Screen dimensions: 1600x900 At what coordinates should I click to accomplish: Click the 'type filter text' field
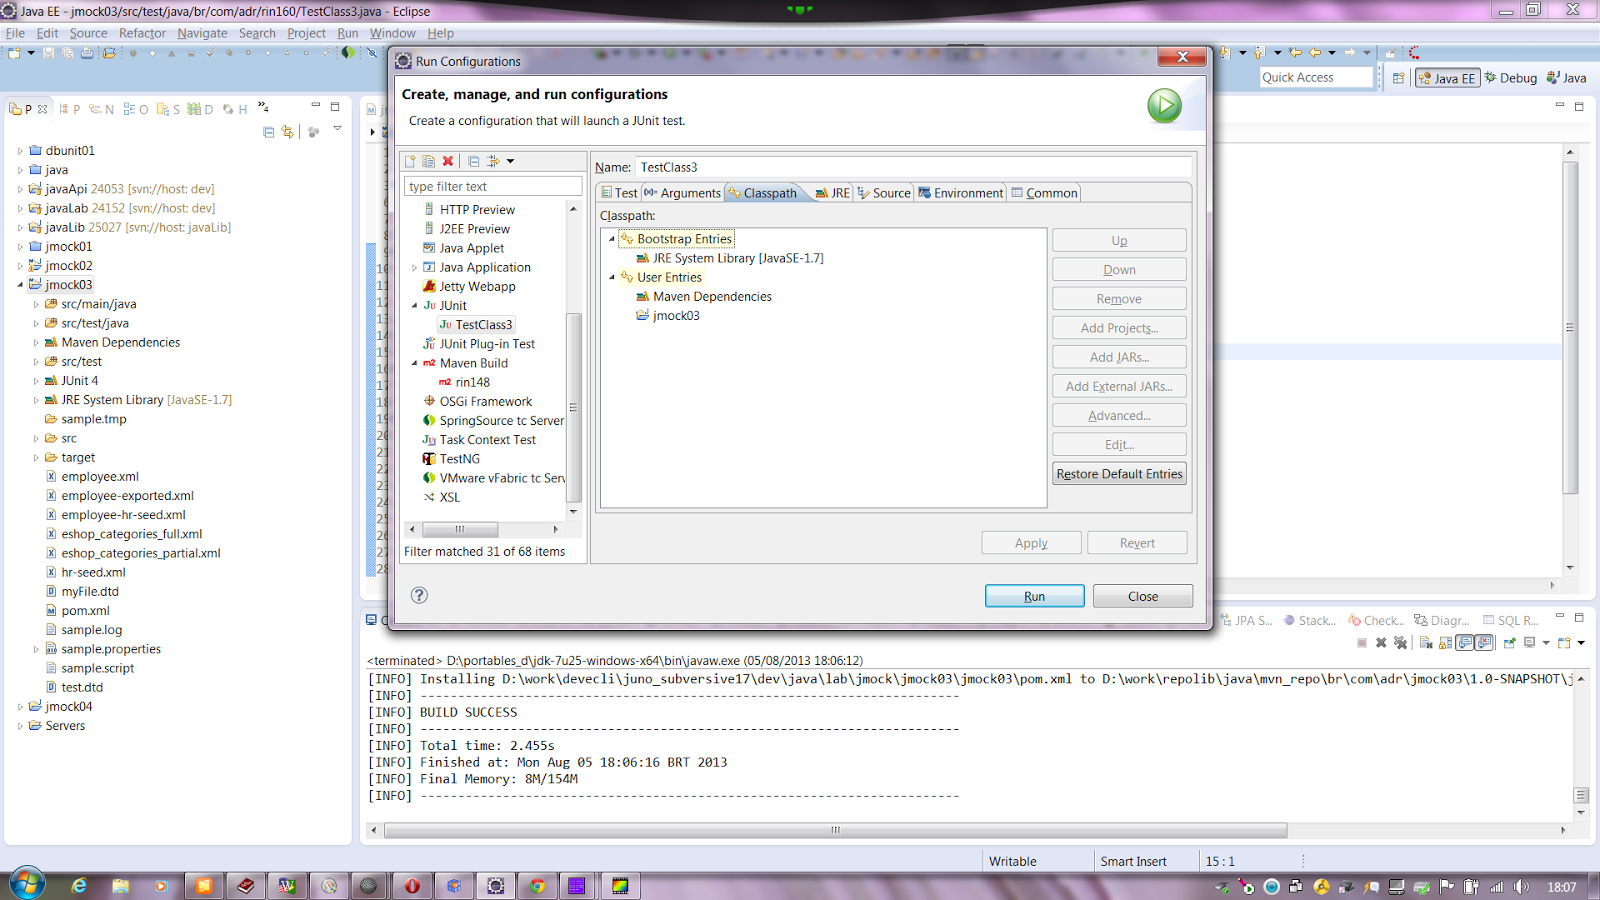493,186
